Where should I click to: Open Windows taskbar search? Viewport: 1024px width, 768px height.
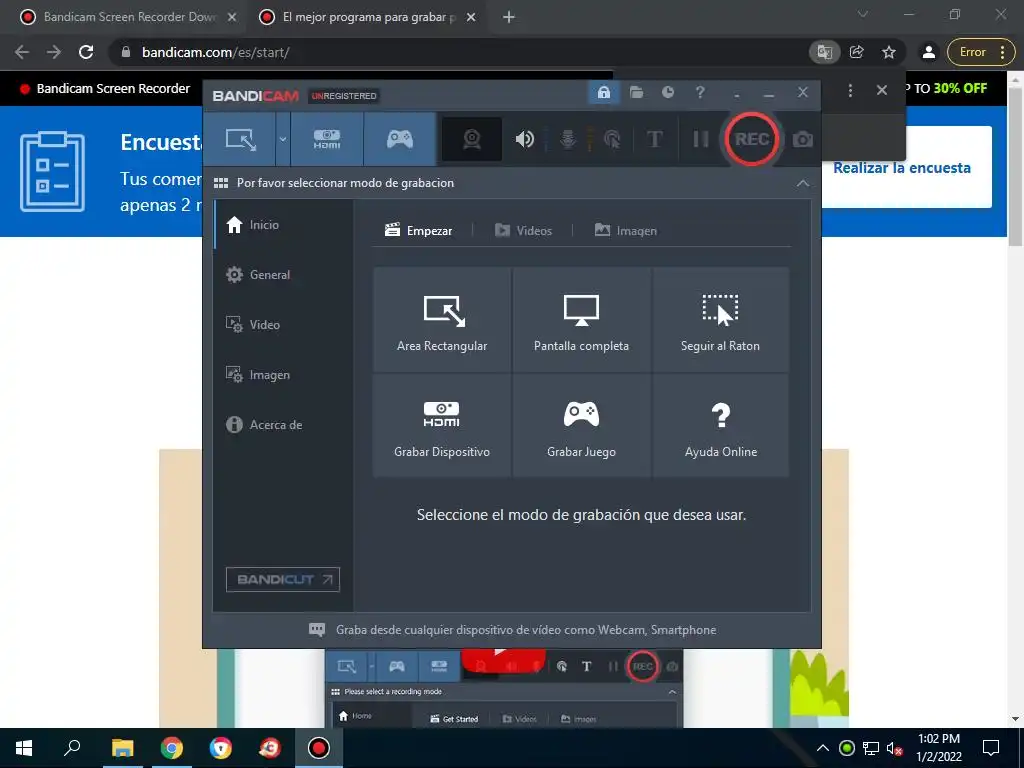click(x=72, y=748)
